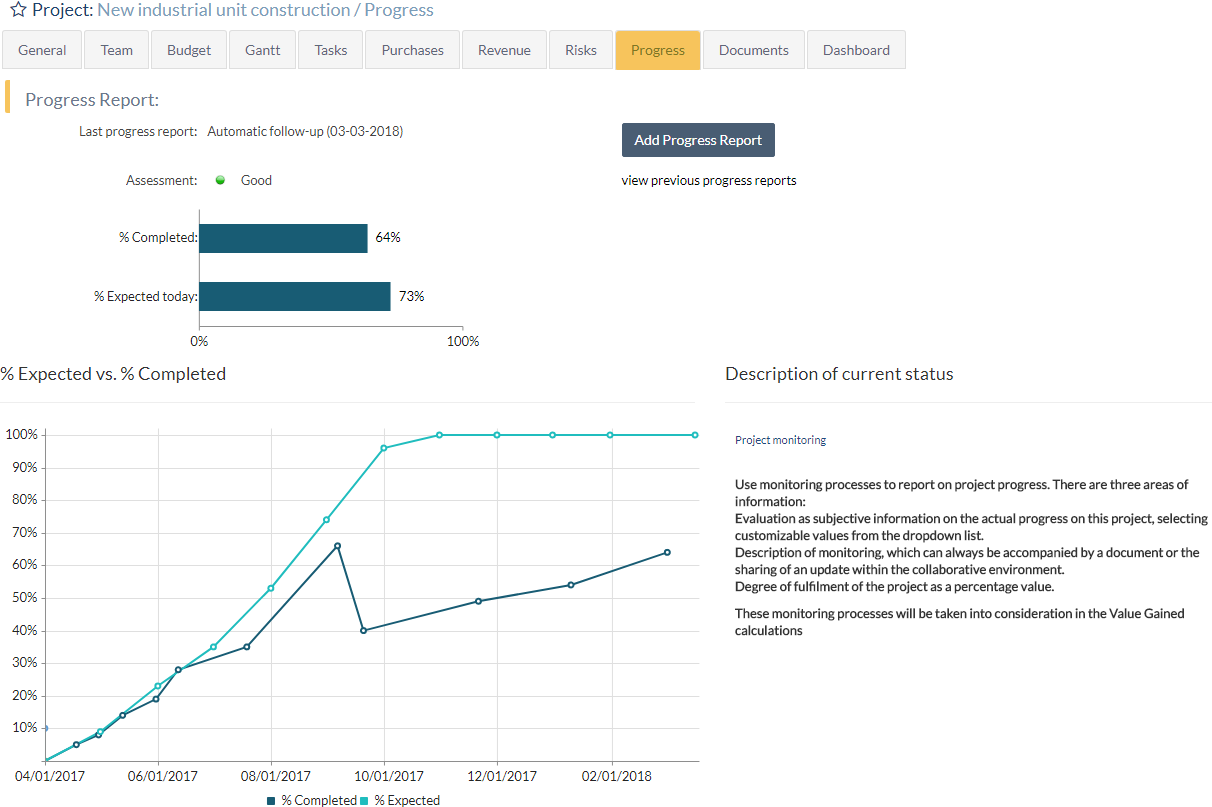
Task: Click the 64% Completed progress bar
Action: (x=283, y=238)
